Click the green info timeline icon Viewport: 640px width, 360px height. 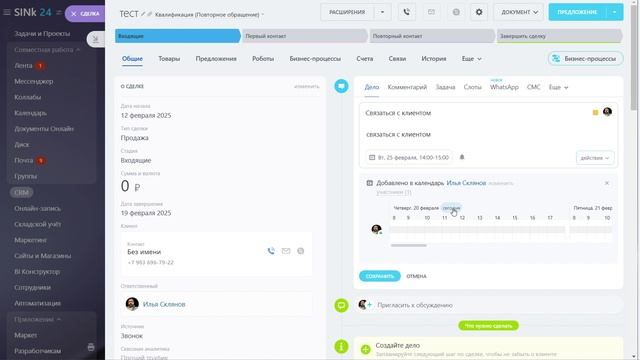pyautogui.click(x=341, y=347)
